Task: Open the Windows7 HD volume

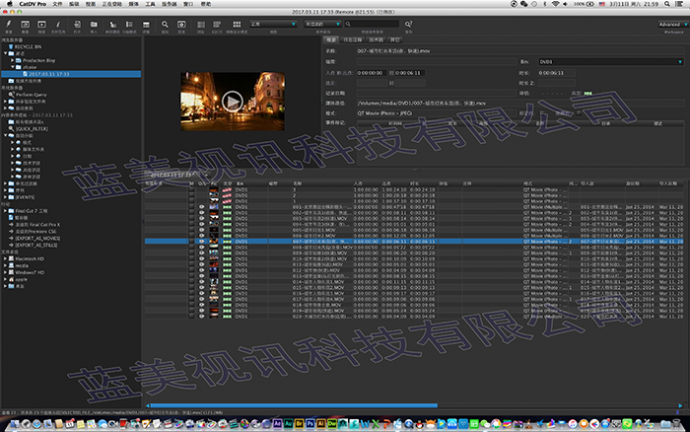Action: click(x=28, y=272)
